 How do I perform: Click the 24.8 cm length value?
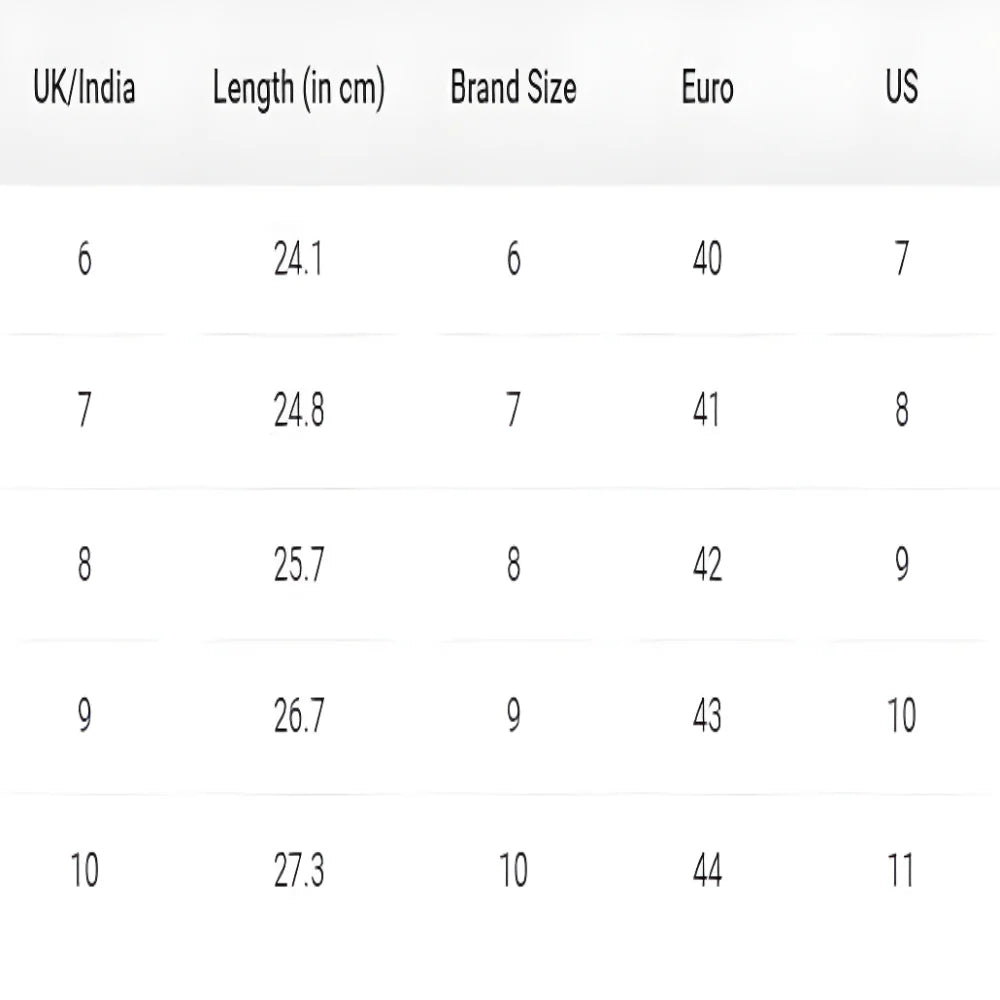point(298,411)
